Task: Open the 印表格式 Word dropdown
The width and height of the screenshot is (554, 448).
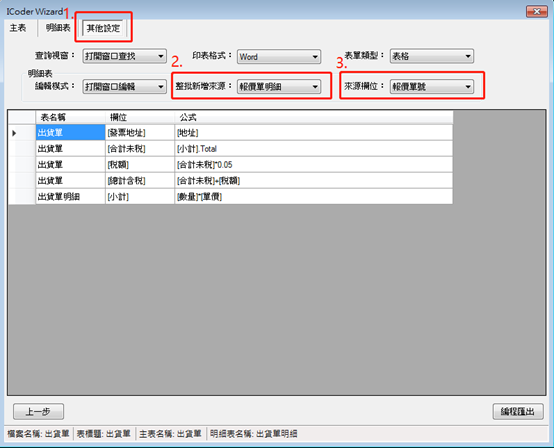Action: [279, 57]
